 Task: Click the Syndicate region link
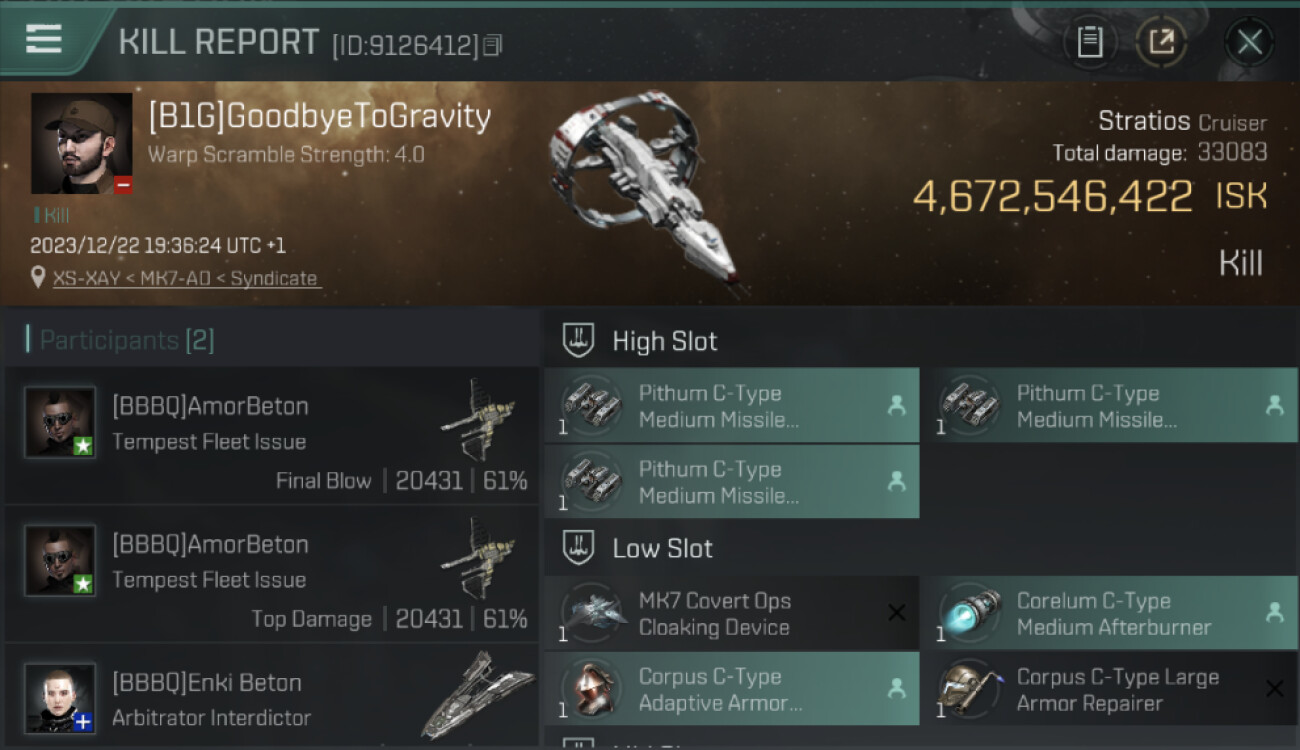[x=274, y=279]
